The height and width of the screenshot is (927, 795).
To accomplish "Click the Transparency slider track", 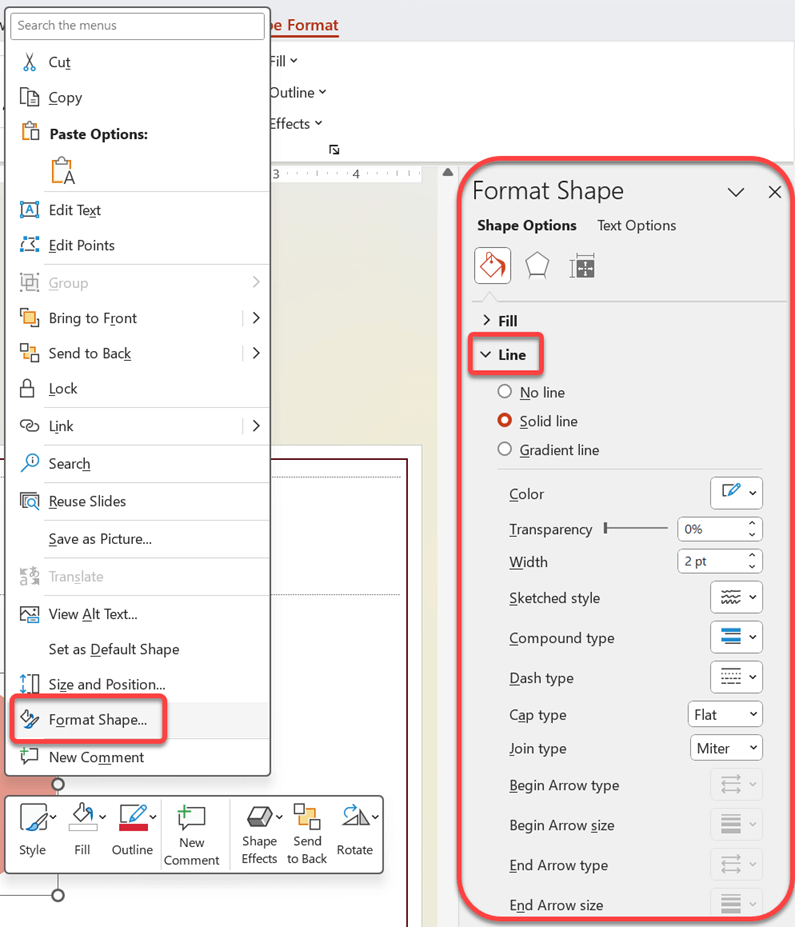I will point(636,528).
